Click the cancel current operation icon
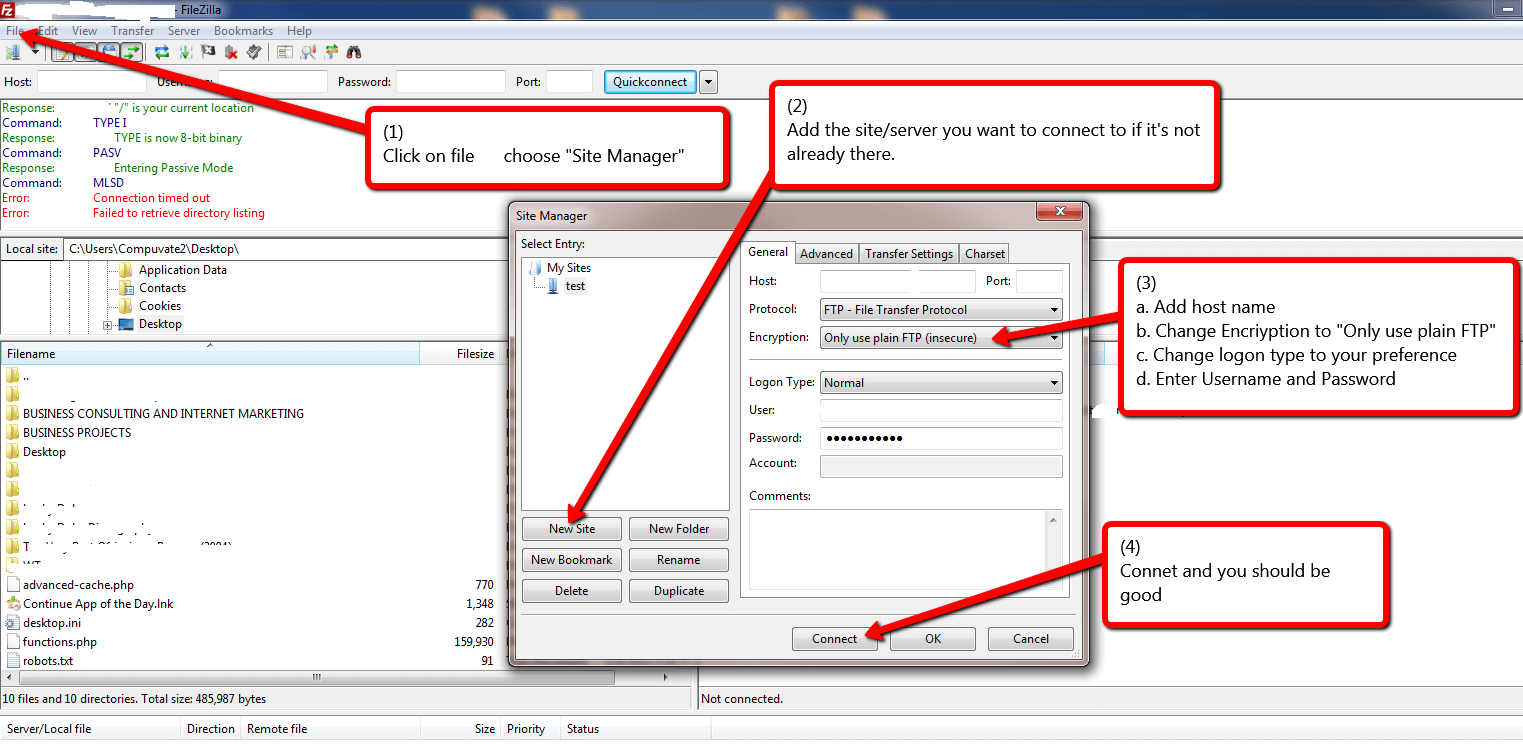Viewport: 1523px width, 755px height. click(x=208, y=51)
